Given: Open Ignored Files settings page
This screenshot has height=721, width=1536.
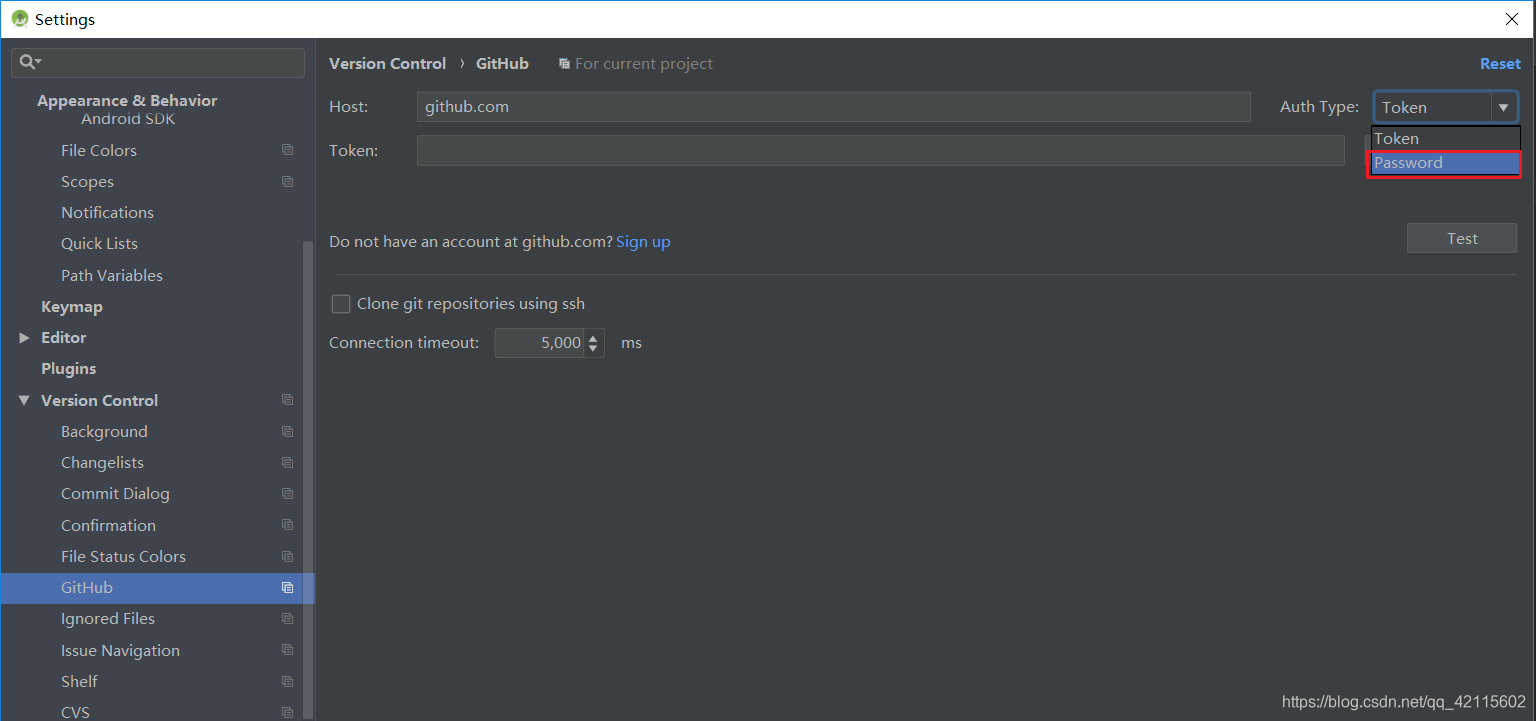Looking at the screenshot, I should point(108,619).
